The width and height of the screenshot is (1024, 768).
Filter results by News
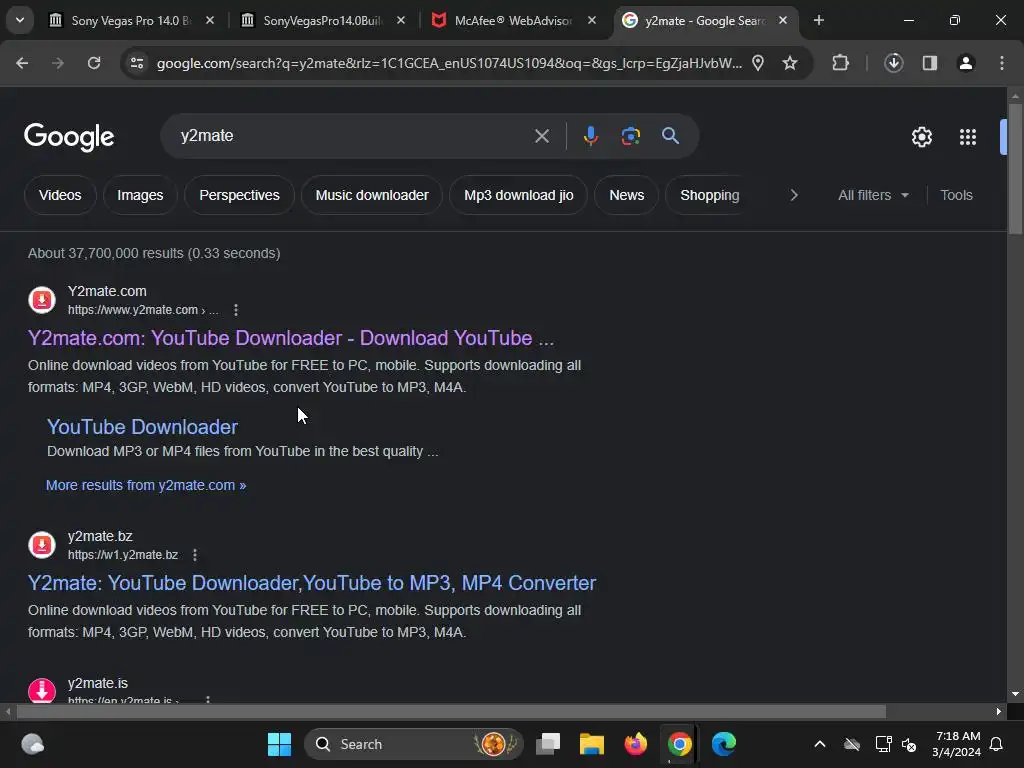(626, 195)
